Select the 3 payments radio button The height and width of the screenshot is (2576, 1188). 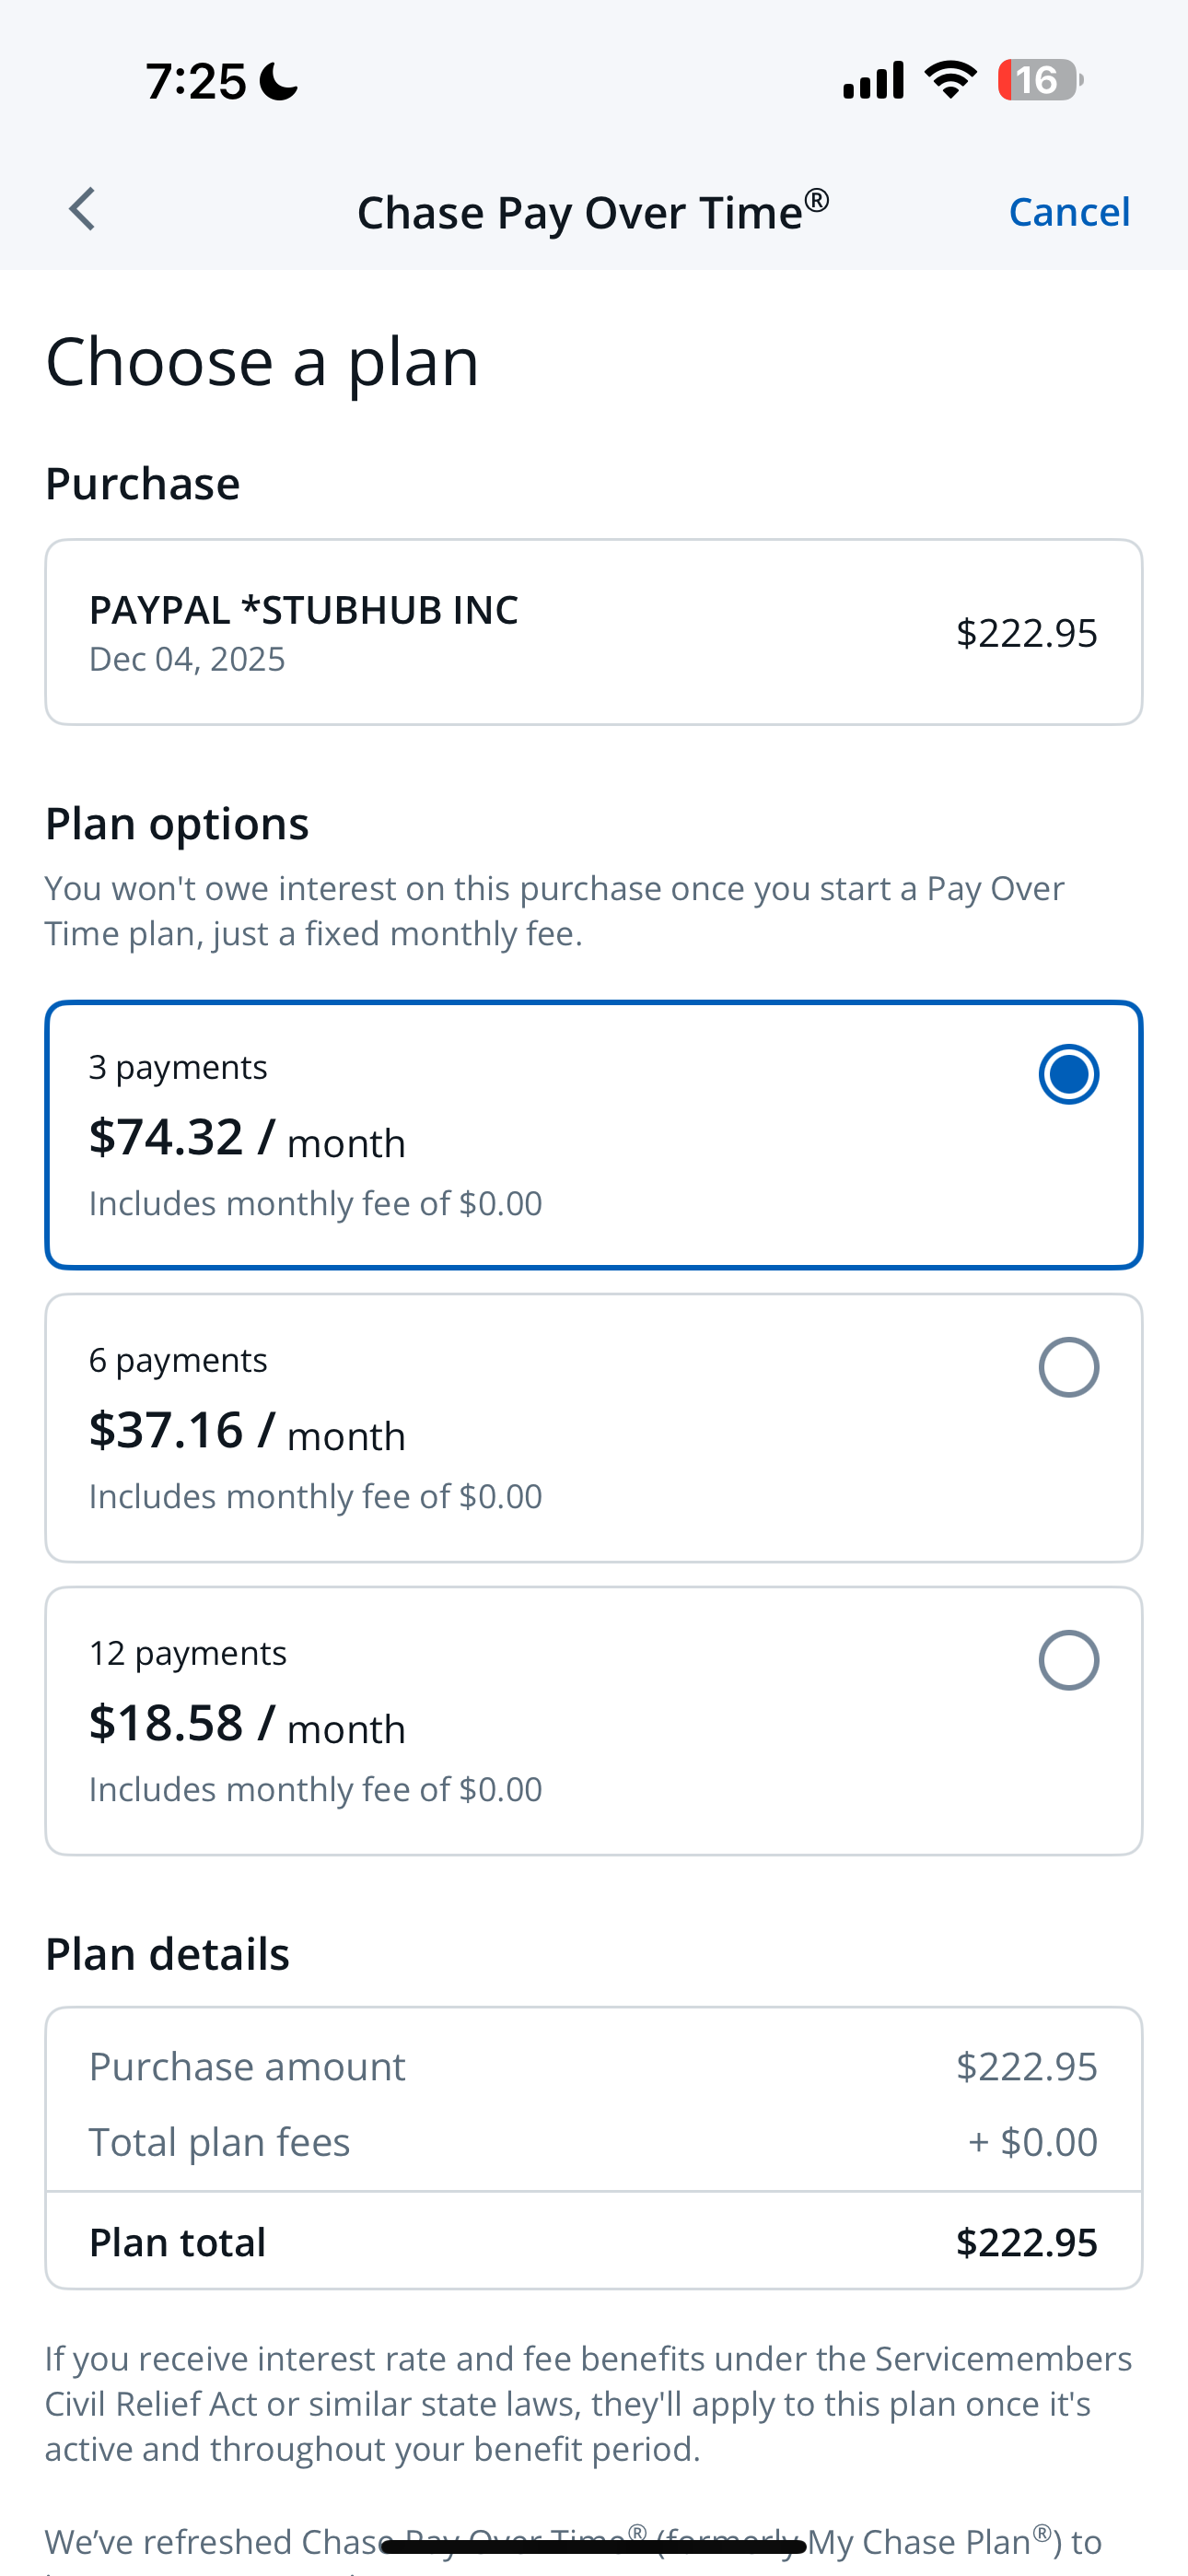[x=1068, y=1075]
